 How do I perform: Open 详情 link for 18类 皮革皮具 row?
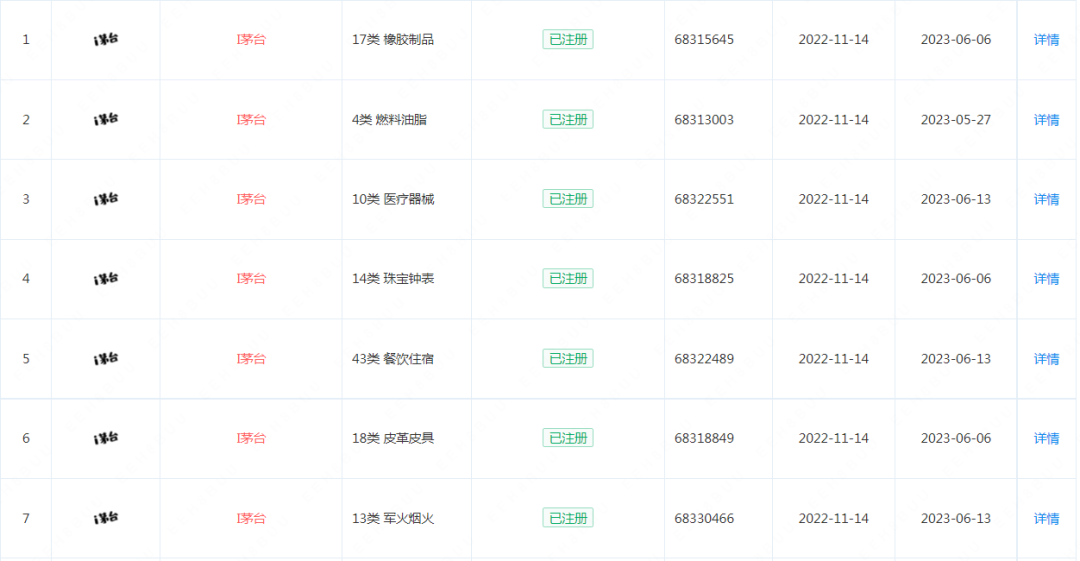coord(1046,438)
